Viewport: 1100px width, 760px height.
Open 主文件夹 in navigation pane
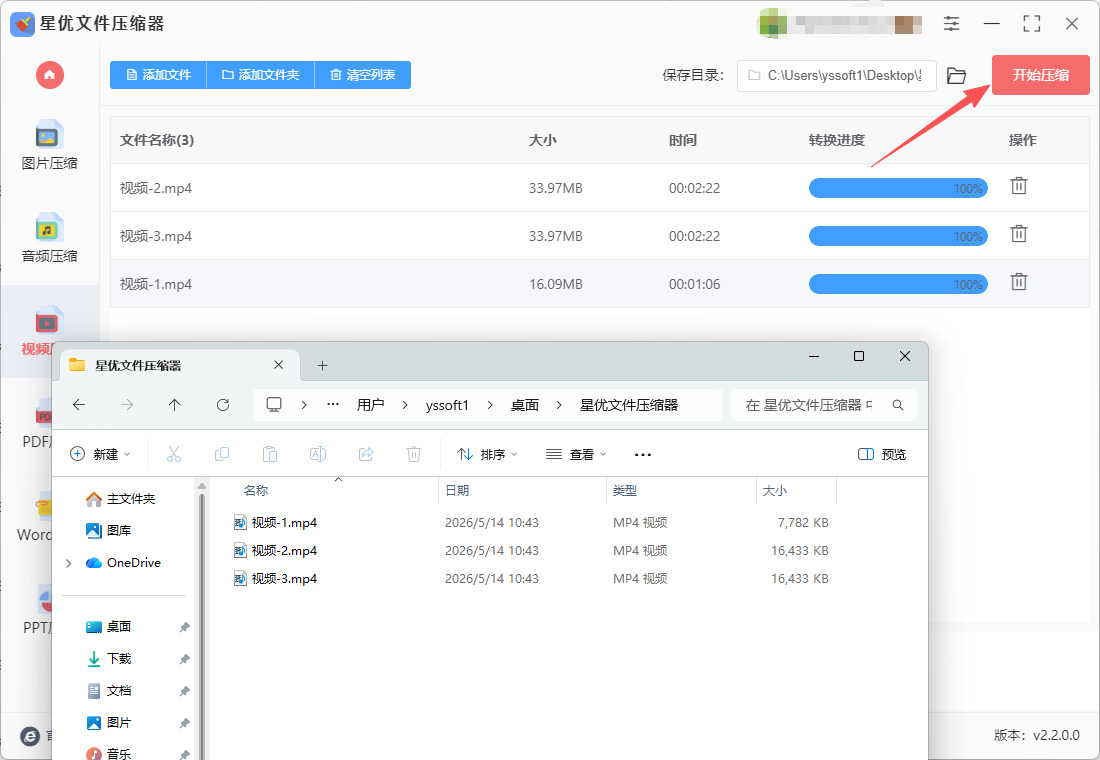pyautogui.click(x=120, y=498)
